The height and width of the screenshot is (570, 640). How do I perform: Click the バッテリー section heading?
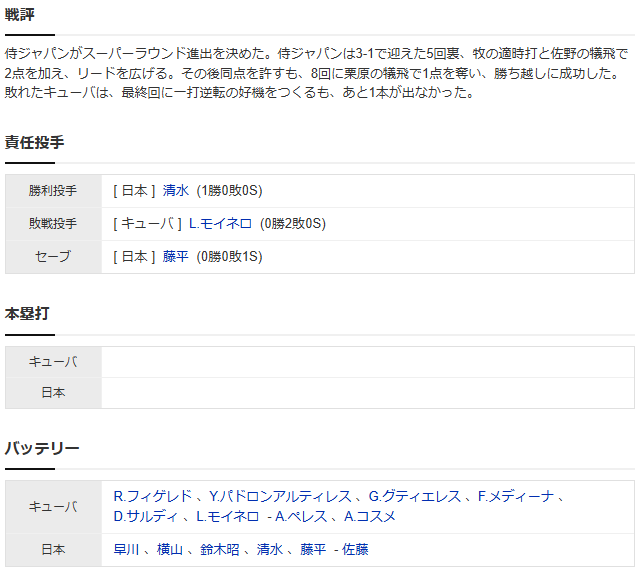[x=42, y=448]
